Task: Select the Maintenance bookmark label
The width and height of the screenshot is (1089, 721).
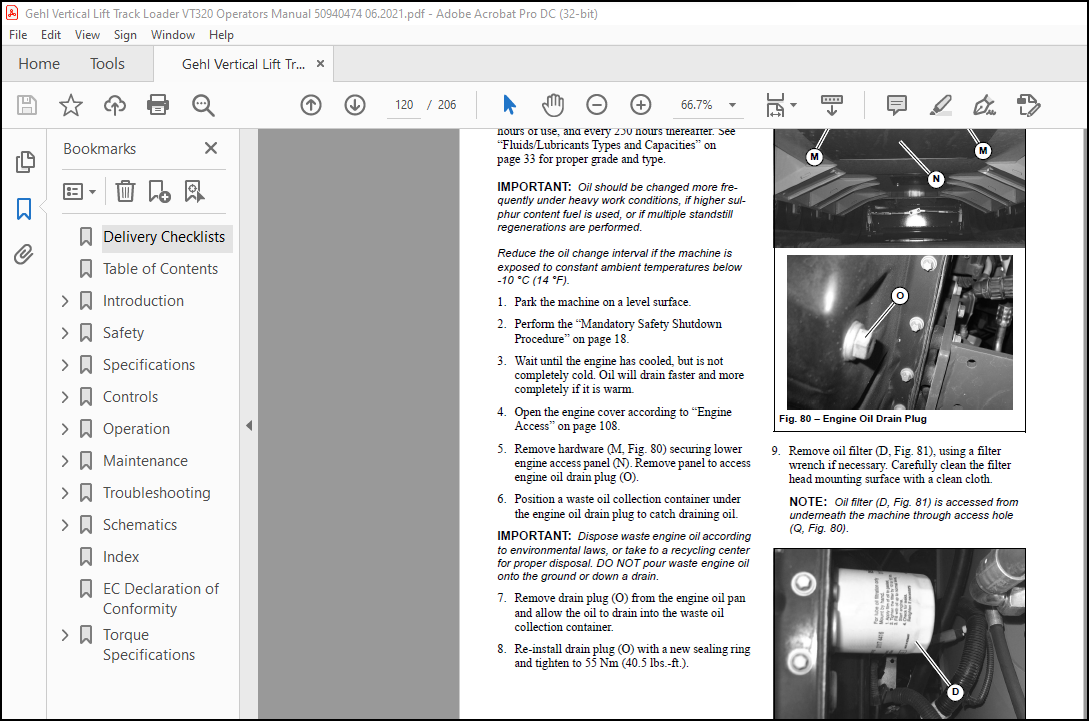Action: 145,461
